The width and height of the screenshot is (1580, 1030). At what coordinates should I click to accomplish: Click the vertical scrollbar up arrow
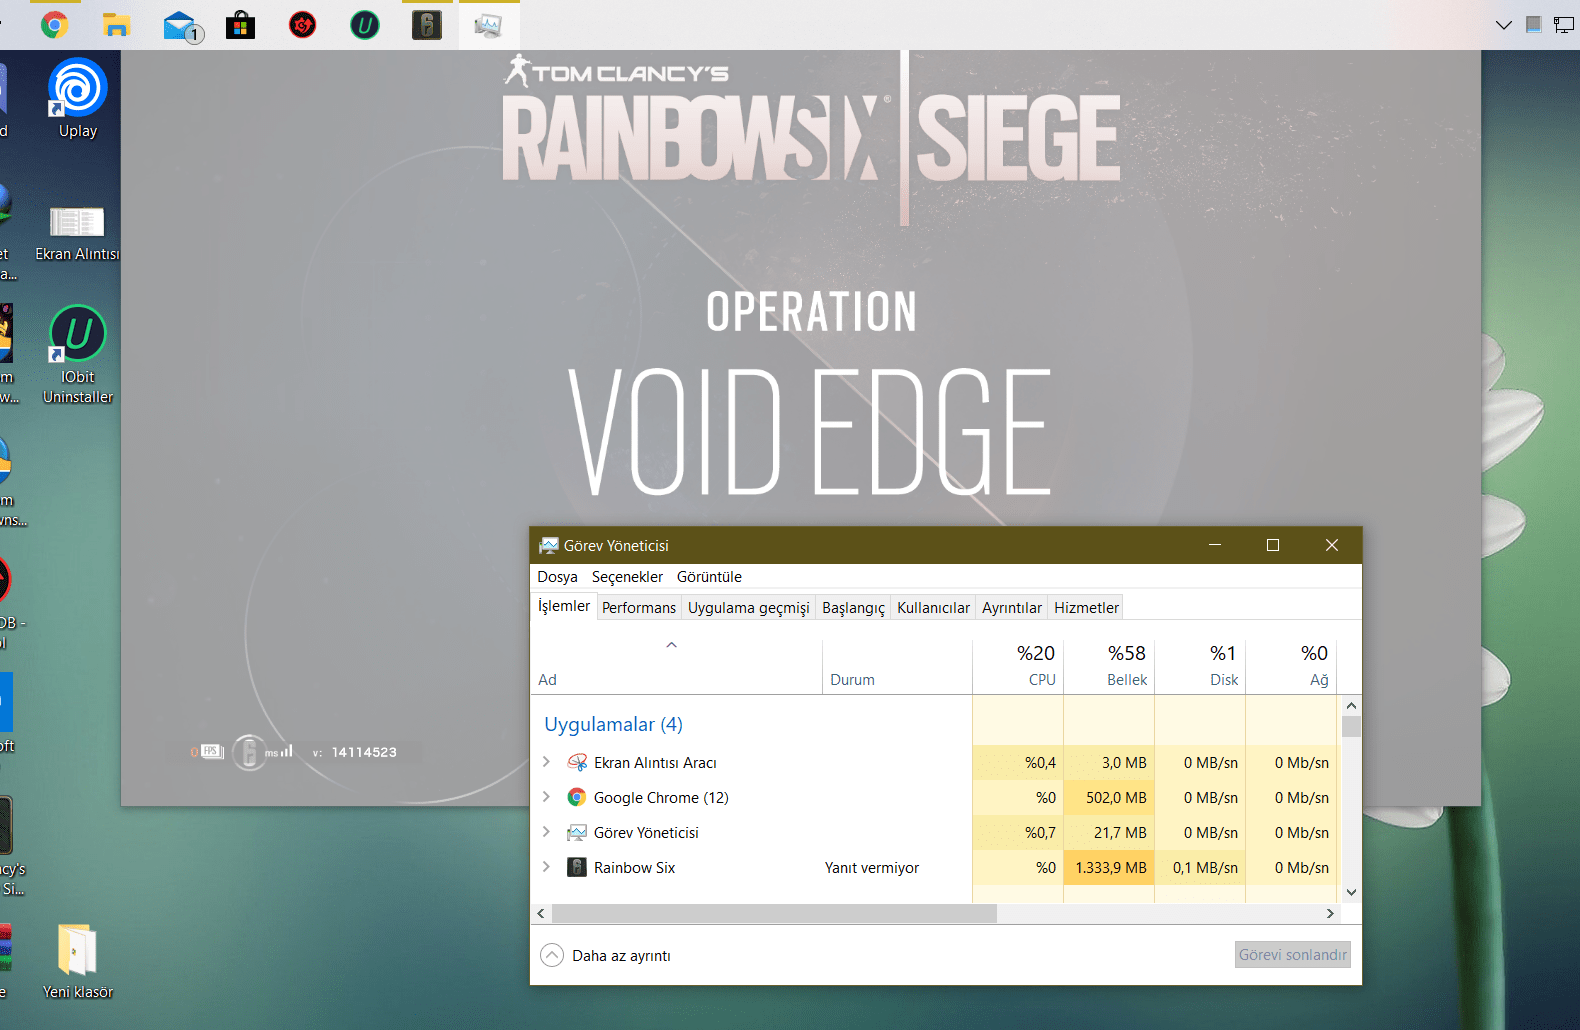click(x=1351, y=706)
